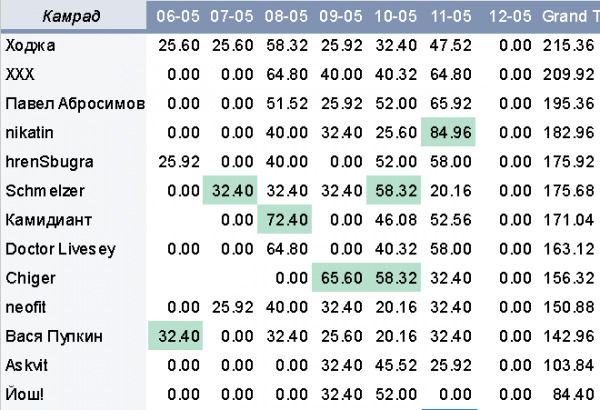Select the 08-05 column header
Image resolution: width=600 pixels, height=410 pixels.
click(286, 16)
